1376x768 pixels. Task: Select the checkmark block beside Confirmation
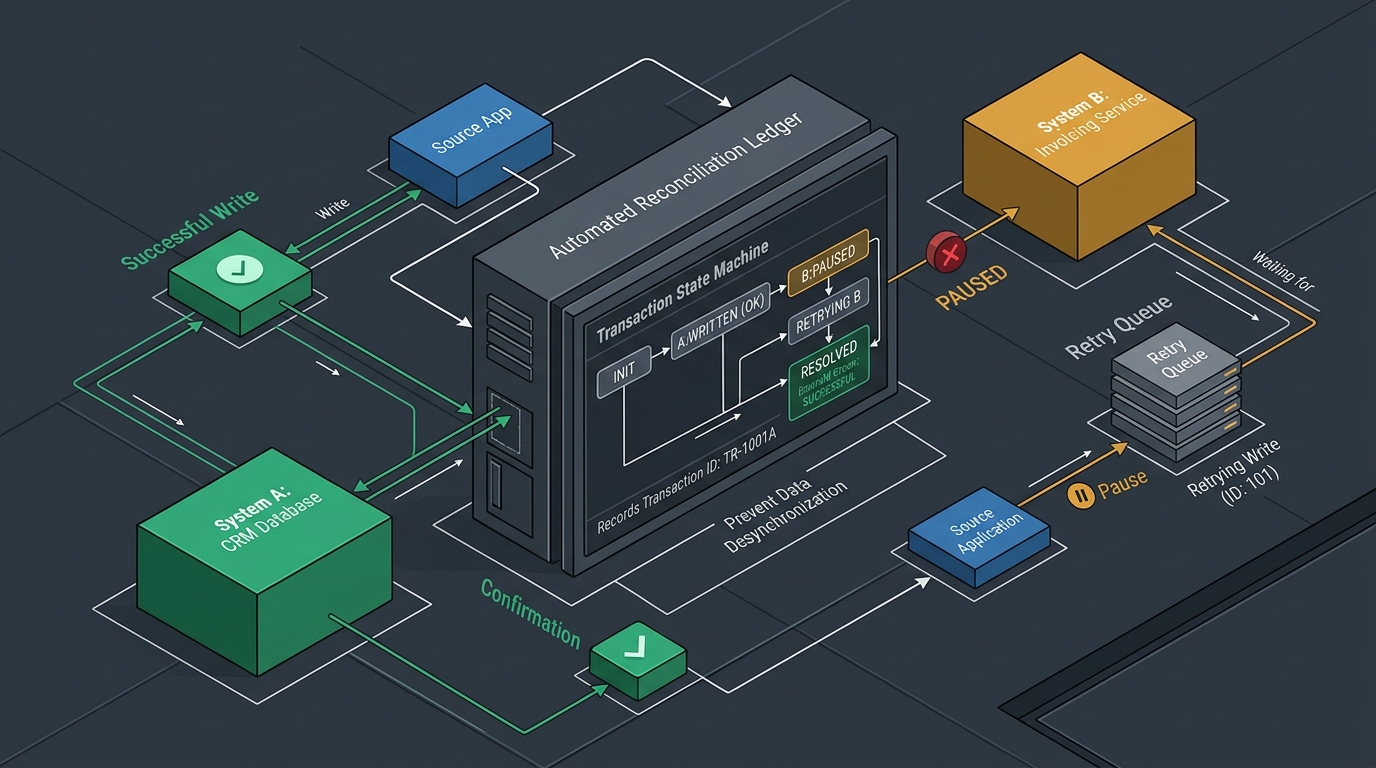pos(638,660)
